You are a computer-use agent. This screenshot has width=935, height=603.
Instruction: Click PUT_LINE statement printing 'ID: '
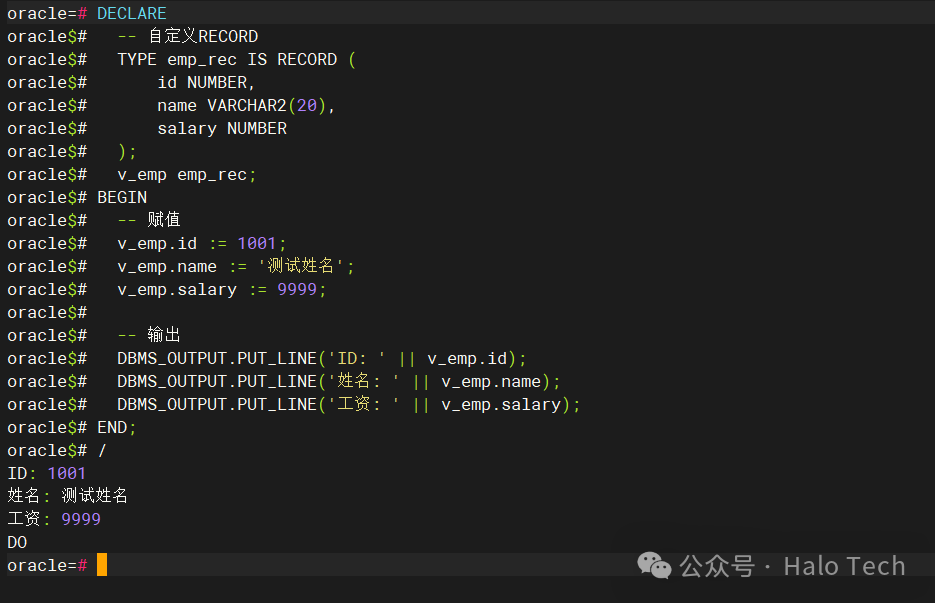pyautogui.click(x=322, y=358)
